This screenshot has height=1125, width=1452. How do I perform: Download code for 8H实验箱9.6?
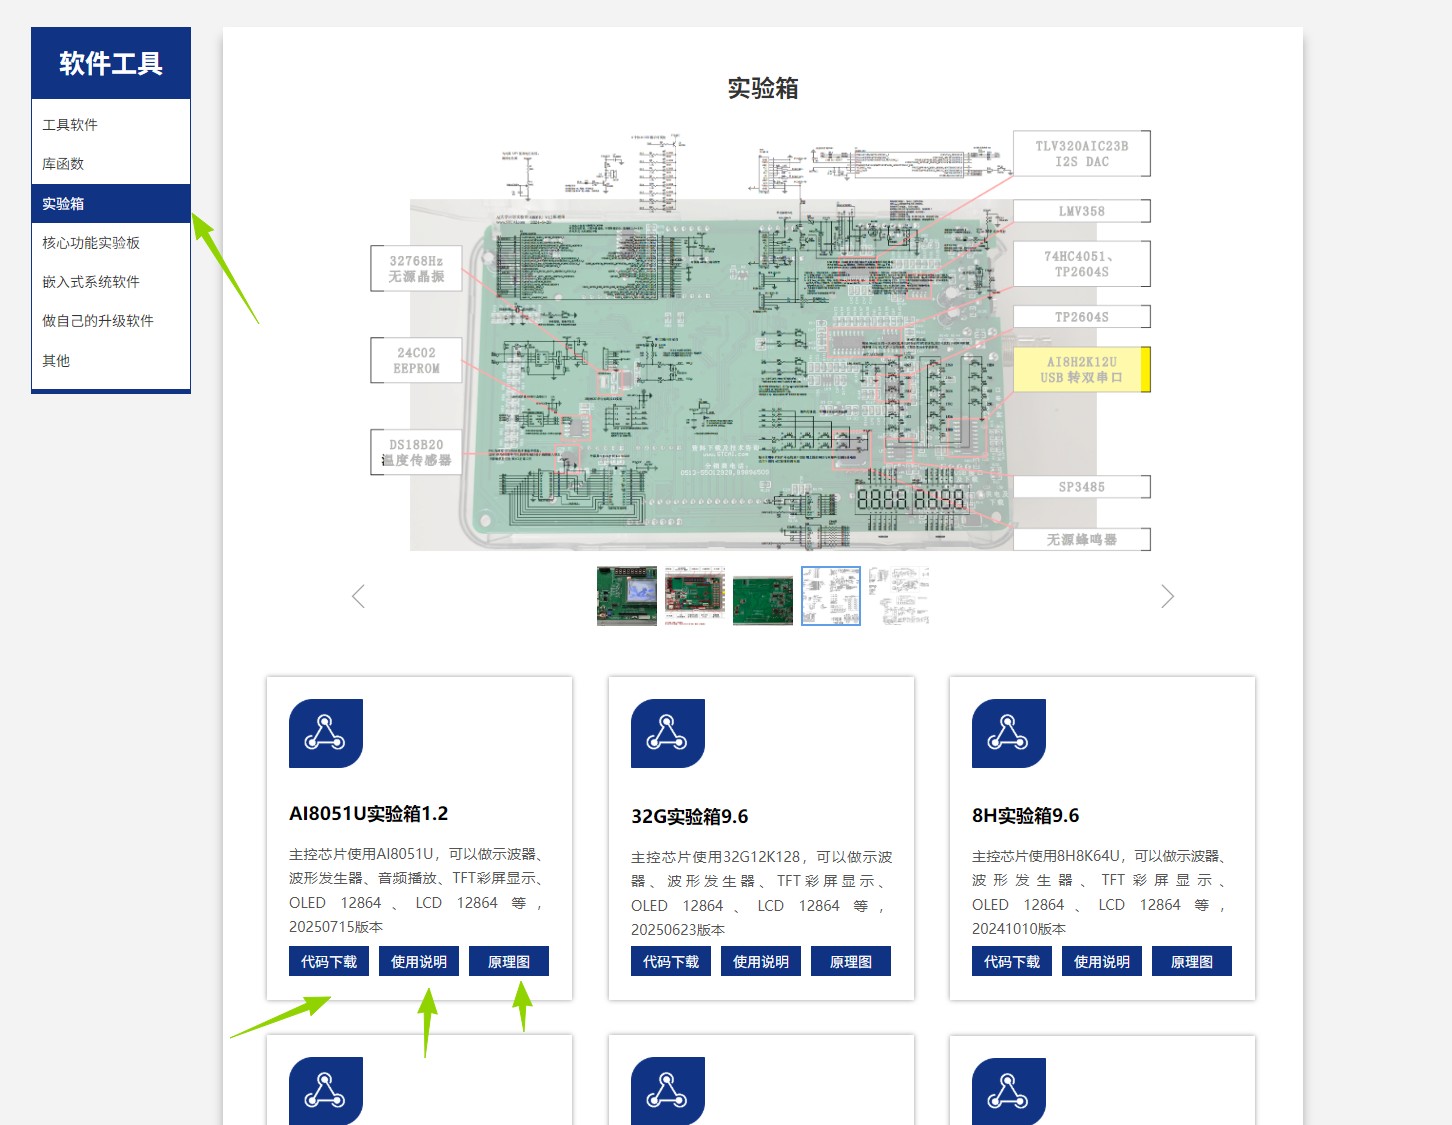pos(1012,961)
